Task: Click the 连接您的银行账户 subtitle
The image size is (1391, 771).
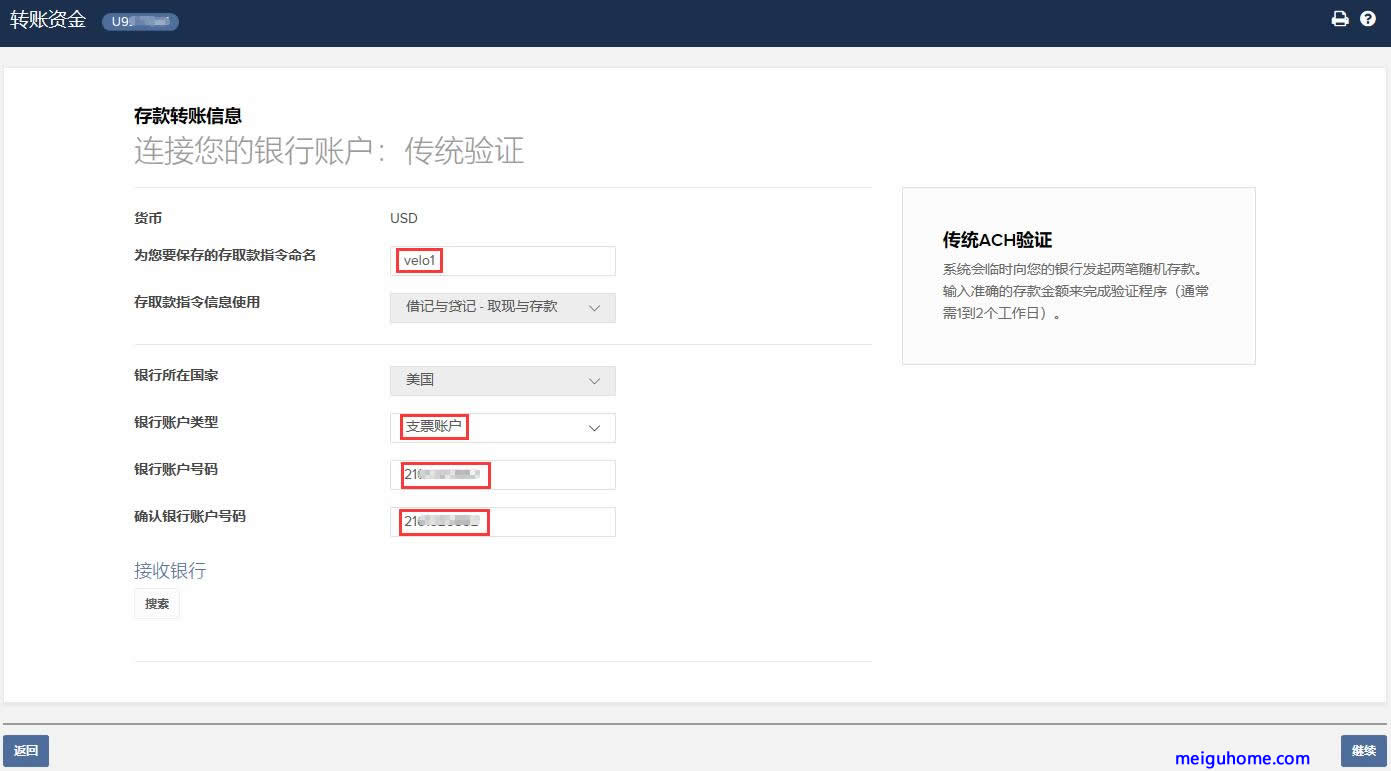Action: click(329, 151)
